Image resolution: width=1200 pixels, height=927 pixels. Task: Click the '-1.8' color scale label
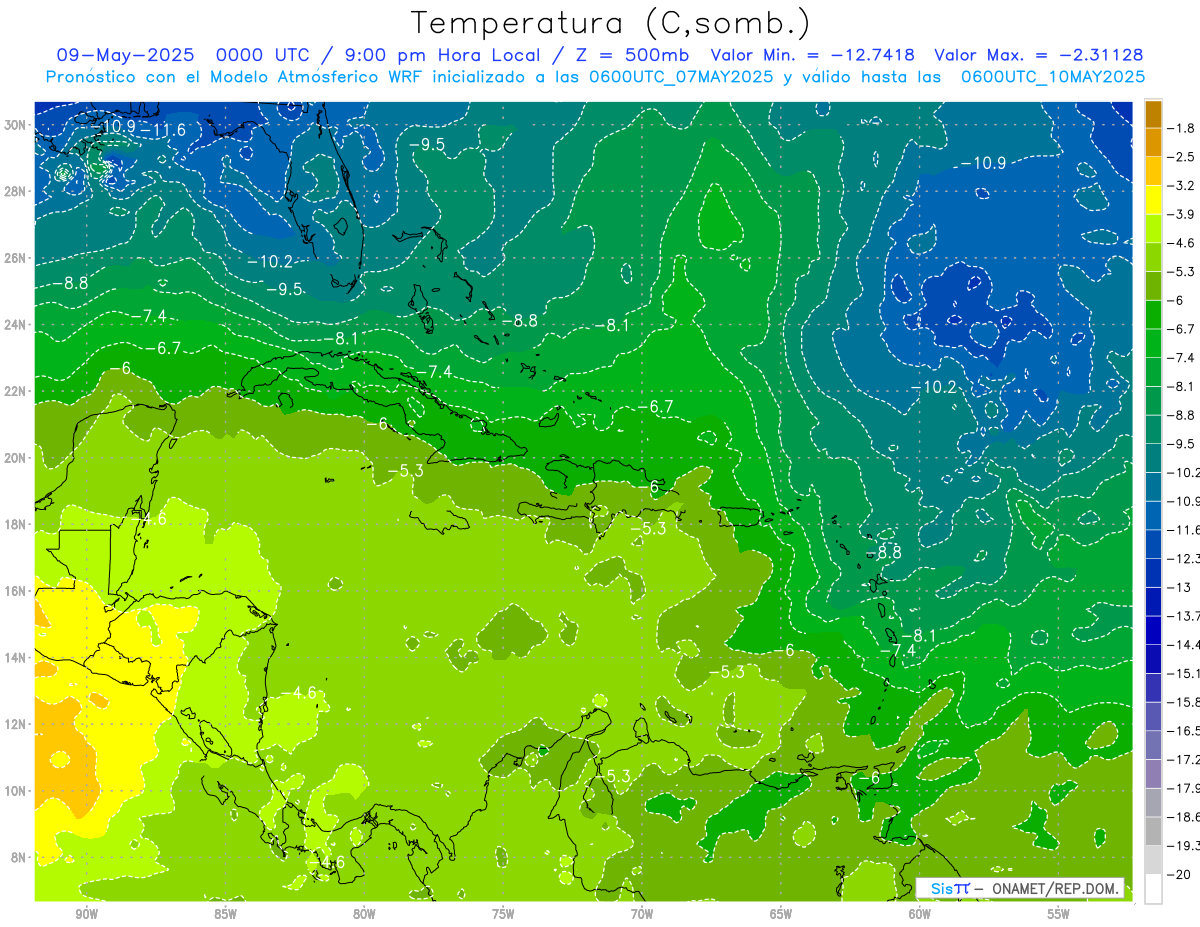pyautogui.click(x=1183, y=128)
